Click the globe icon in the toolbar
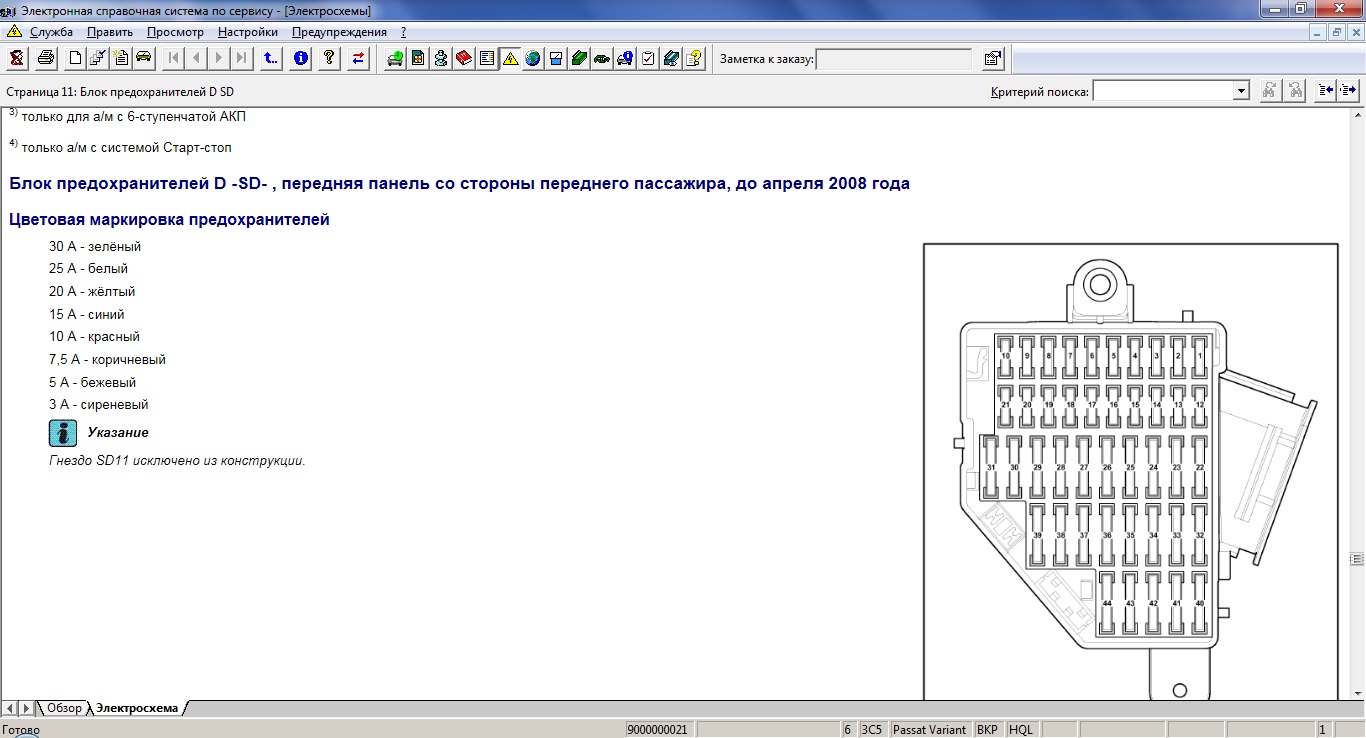 [533, 59]
